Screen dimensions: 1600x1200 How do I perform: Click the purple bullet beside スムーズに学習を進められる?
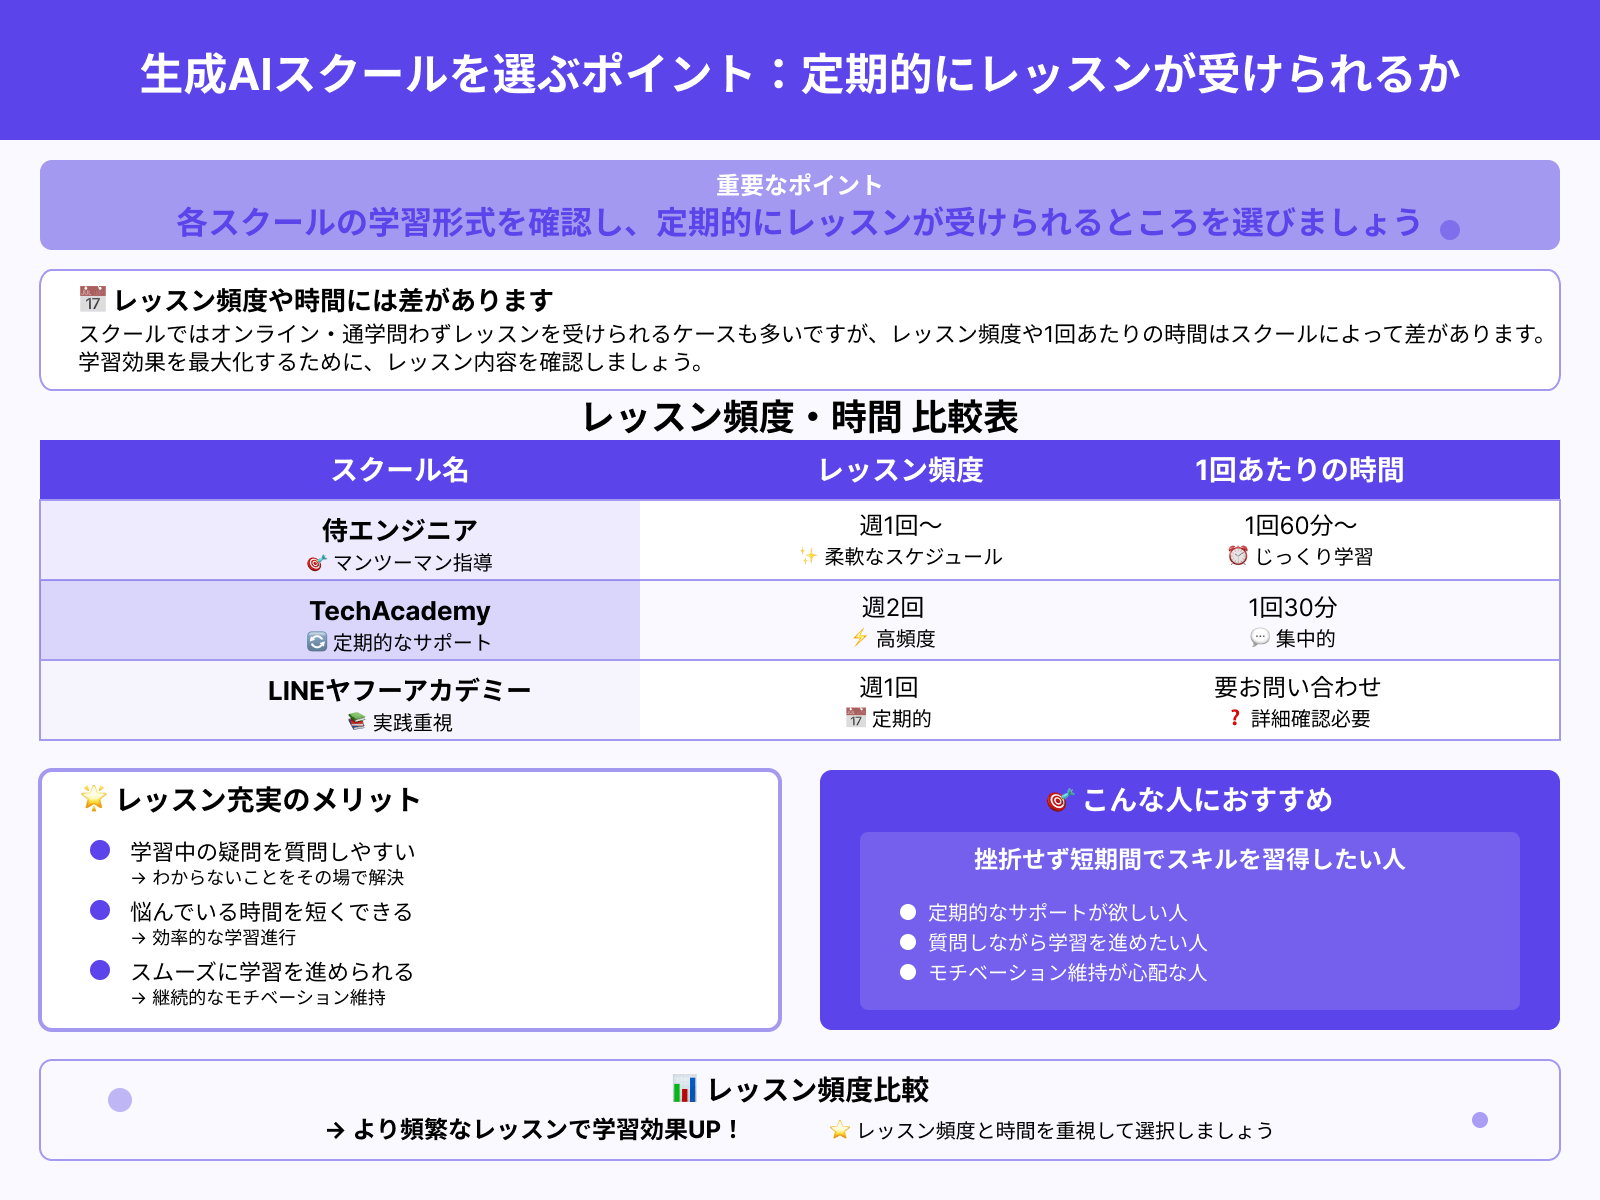(x=100, y=970)
